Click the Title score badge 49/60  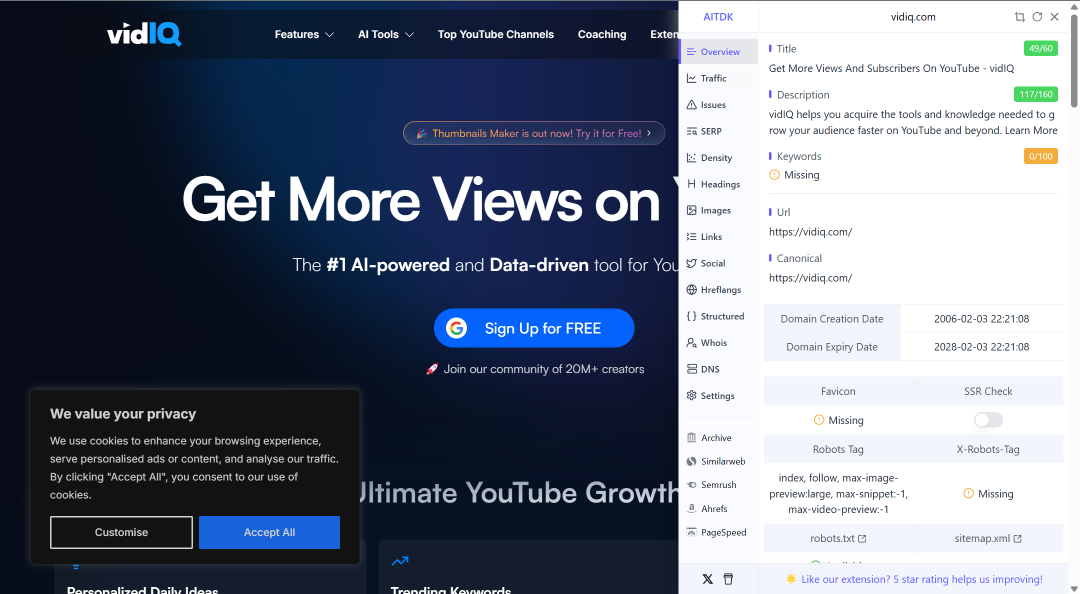tap(1040, 48)
